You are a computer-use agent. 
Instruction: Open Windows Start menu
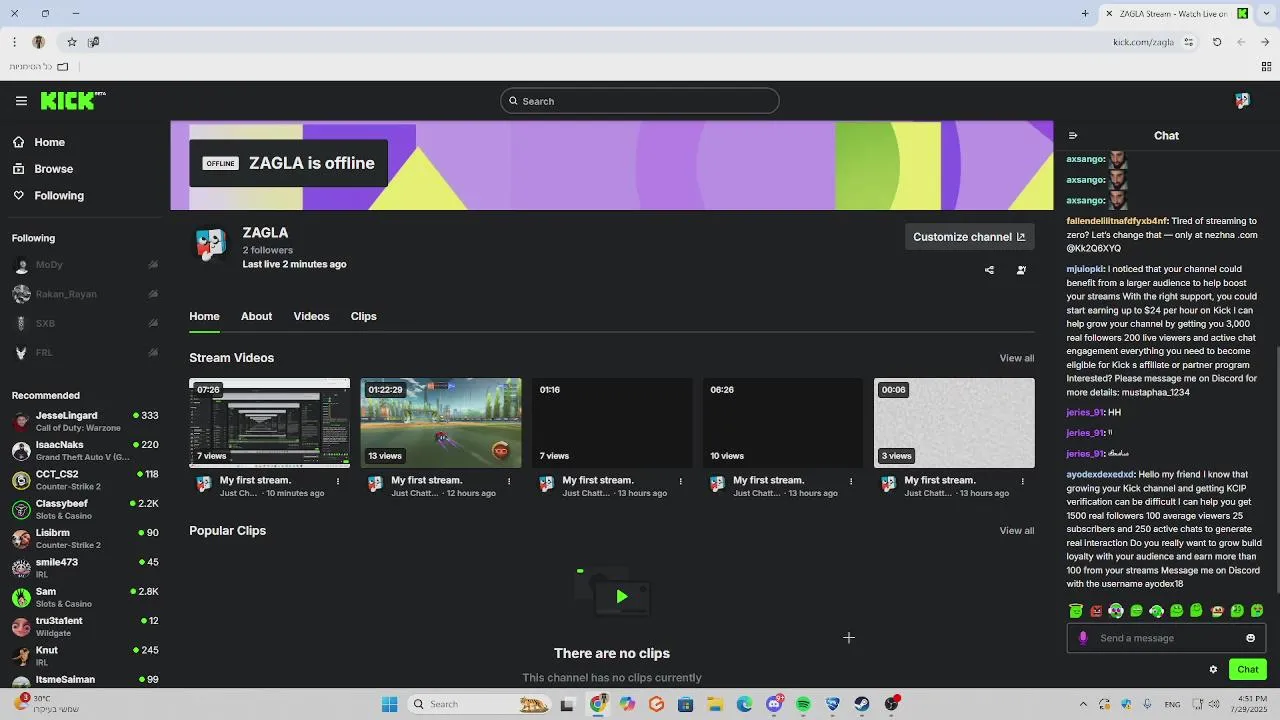click(389, 704)
